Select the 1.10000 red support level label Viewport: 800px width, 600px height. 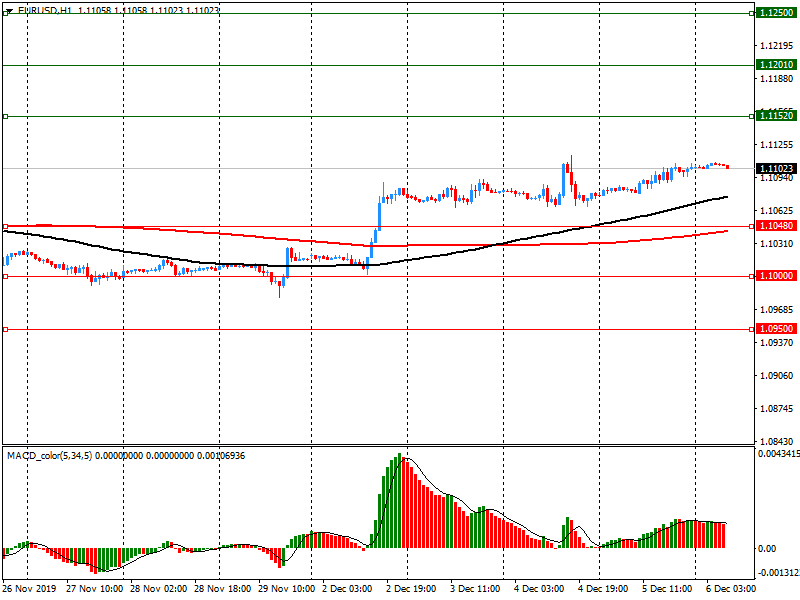point(777,276)
